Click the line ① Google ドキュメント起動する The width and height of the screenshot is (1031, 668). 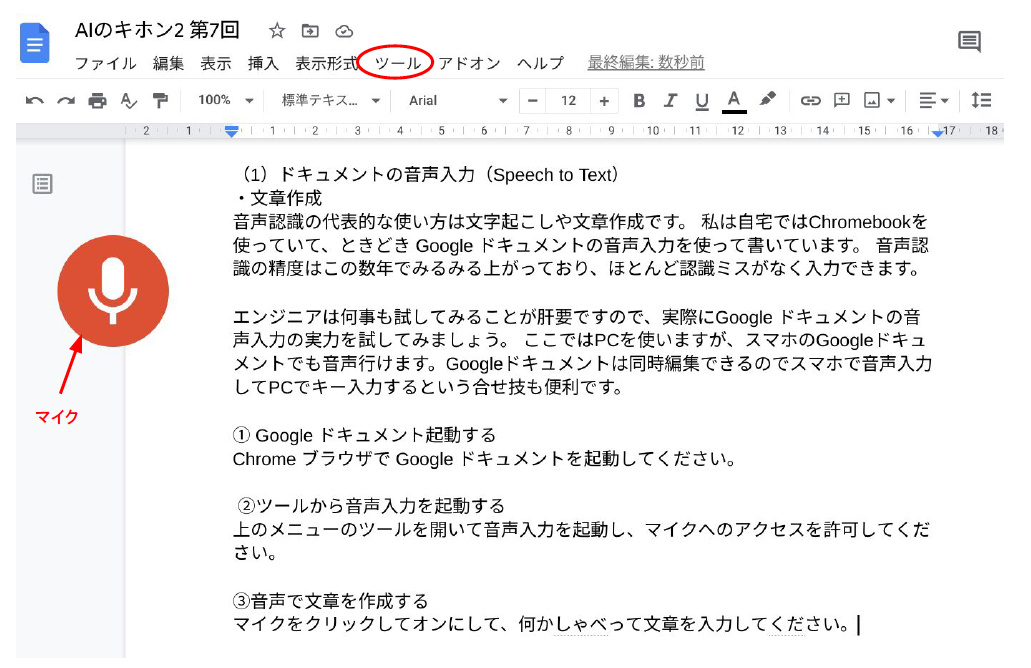(x=364, y=435)
